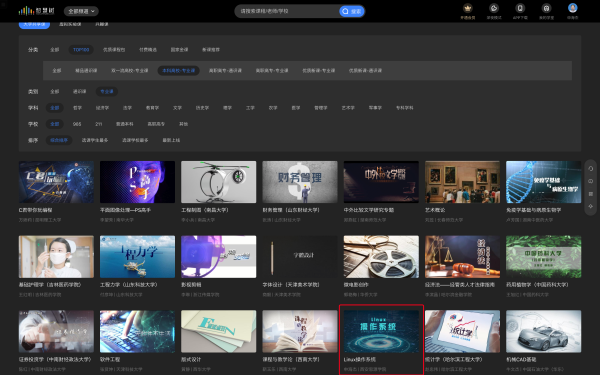The width and height of the screenshot is (600, 375).
Task: Click the 财务管理（山东财经大学）course title
Action: coord(291,210)
